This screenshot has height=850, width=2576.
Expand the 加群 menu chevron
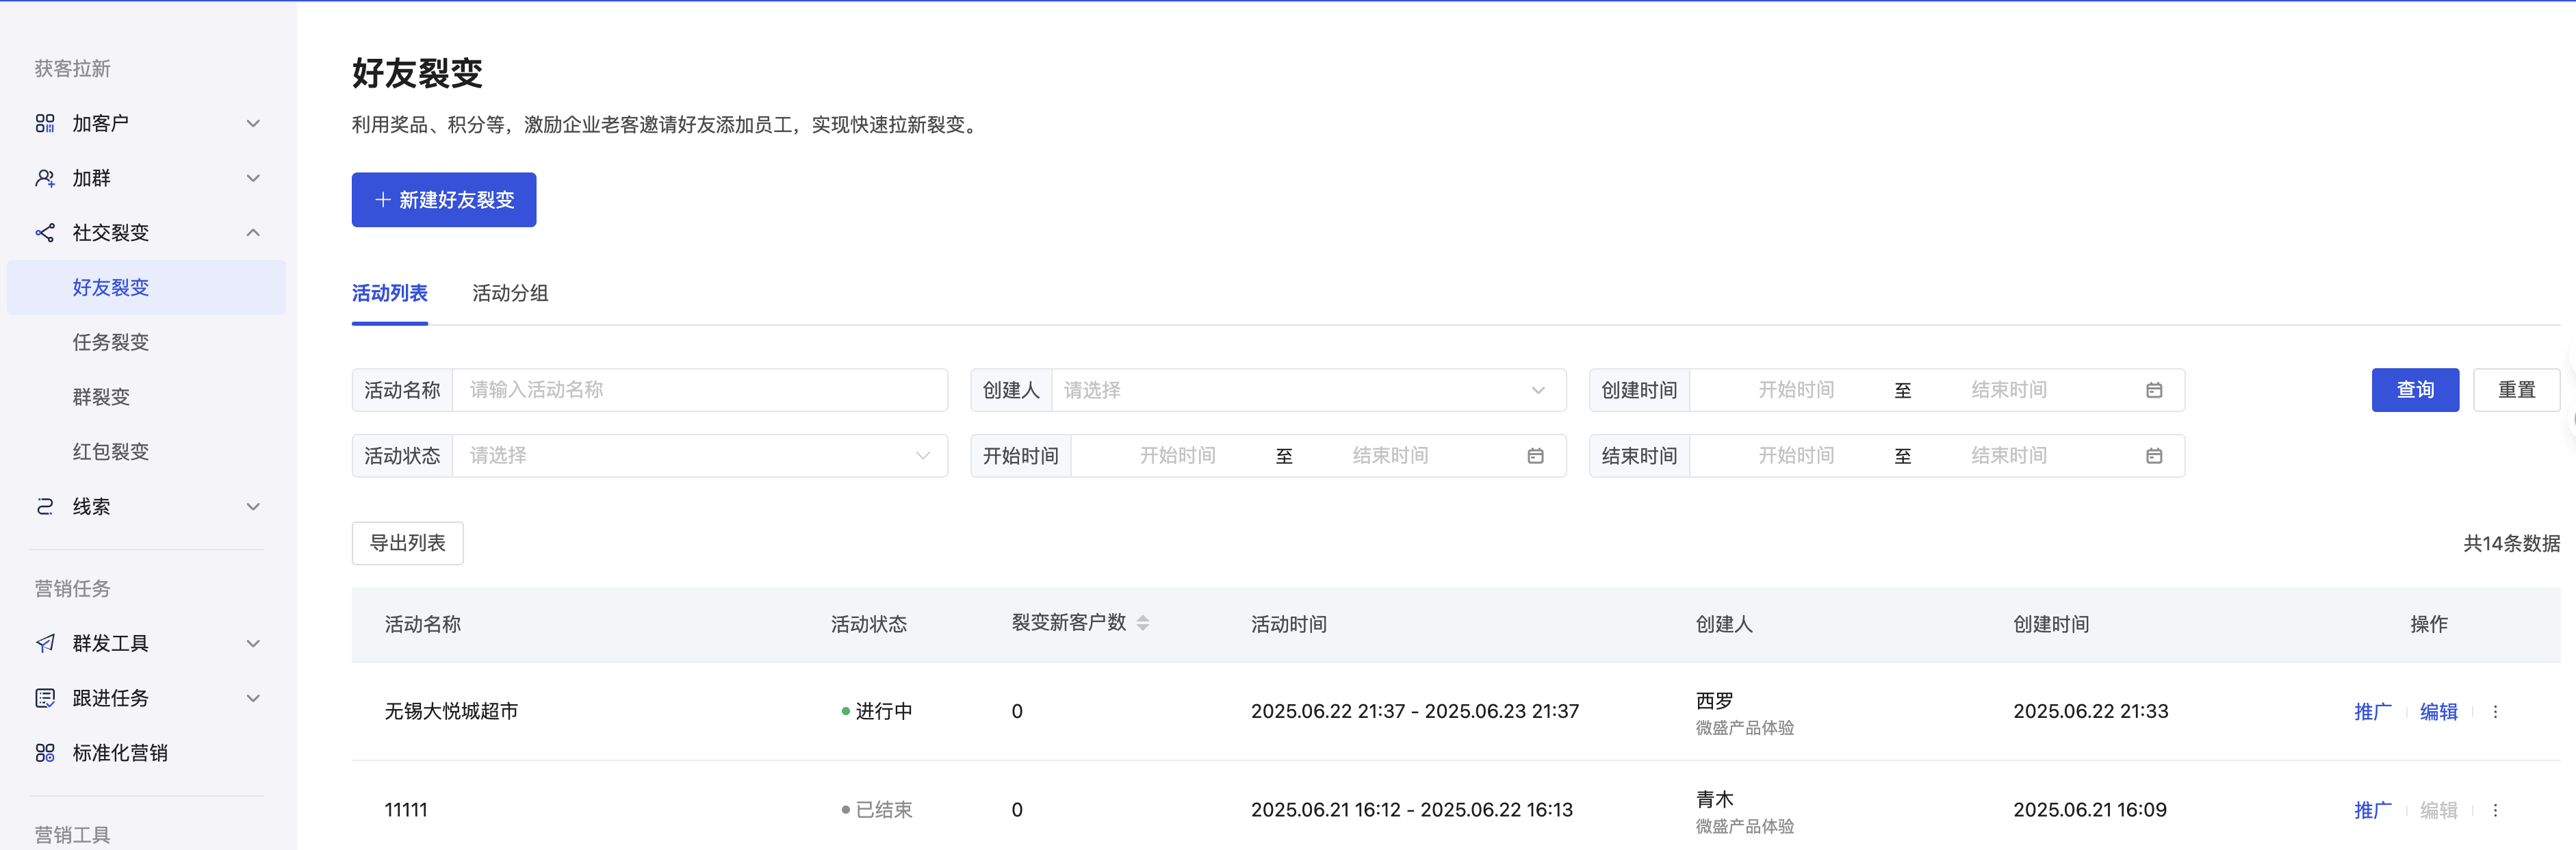coord(253,178)
